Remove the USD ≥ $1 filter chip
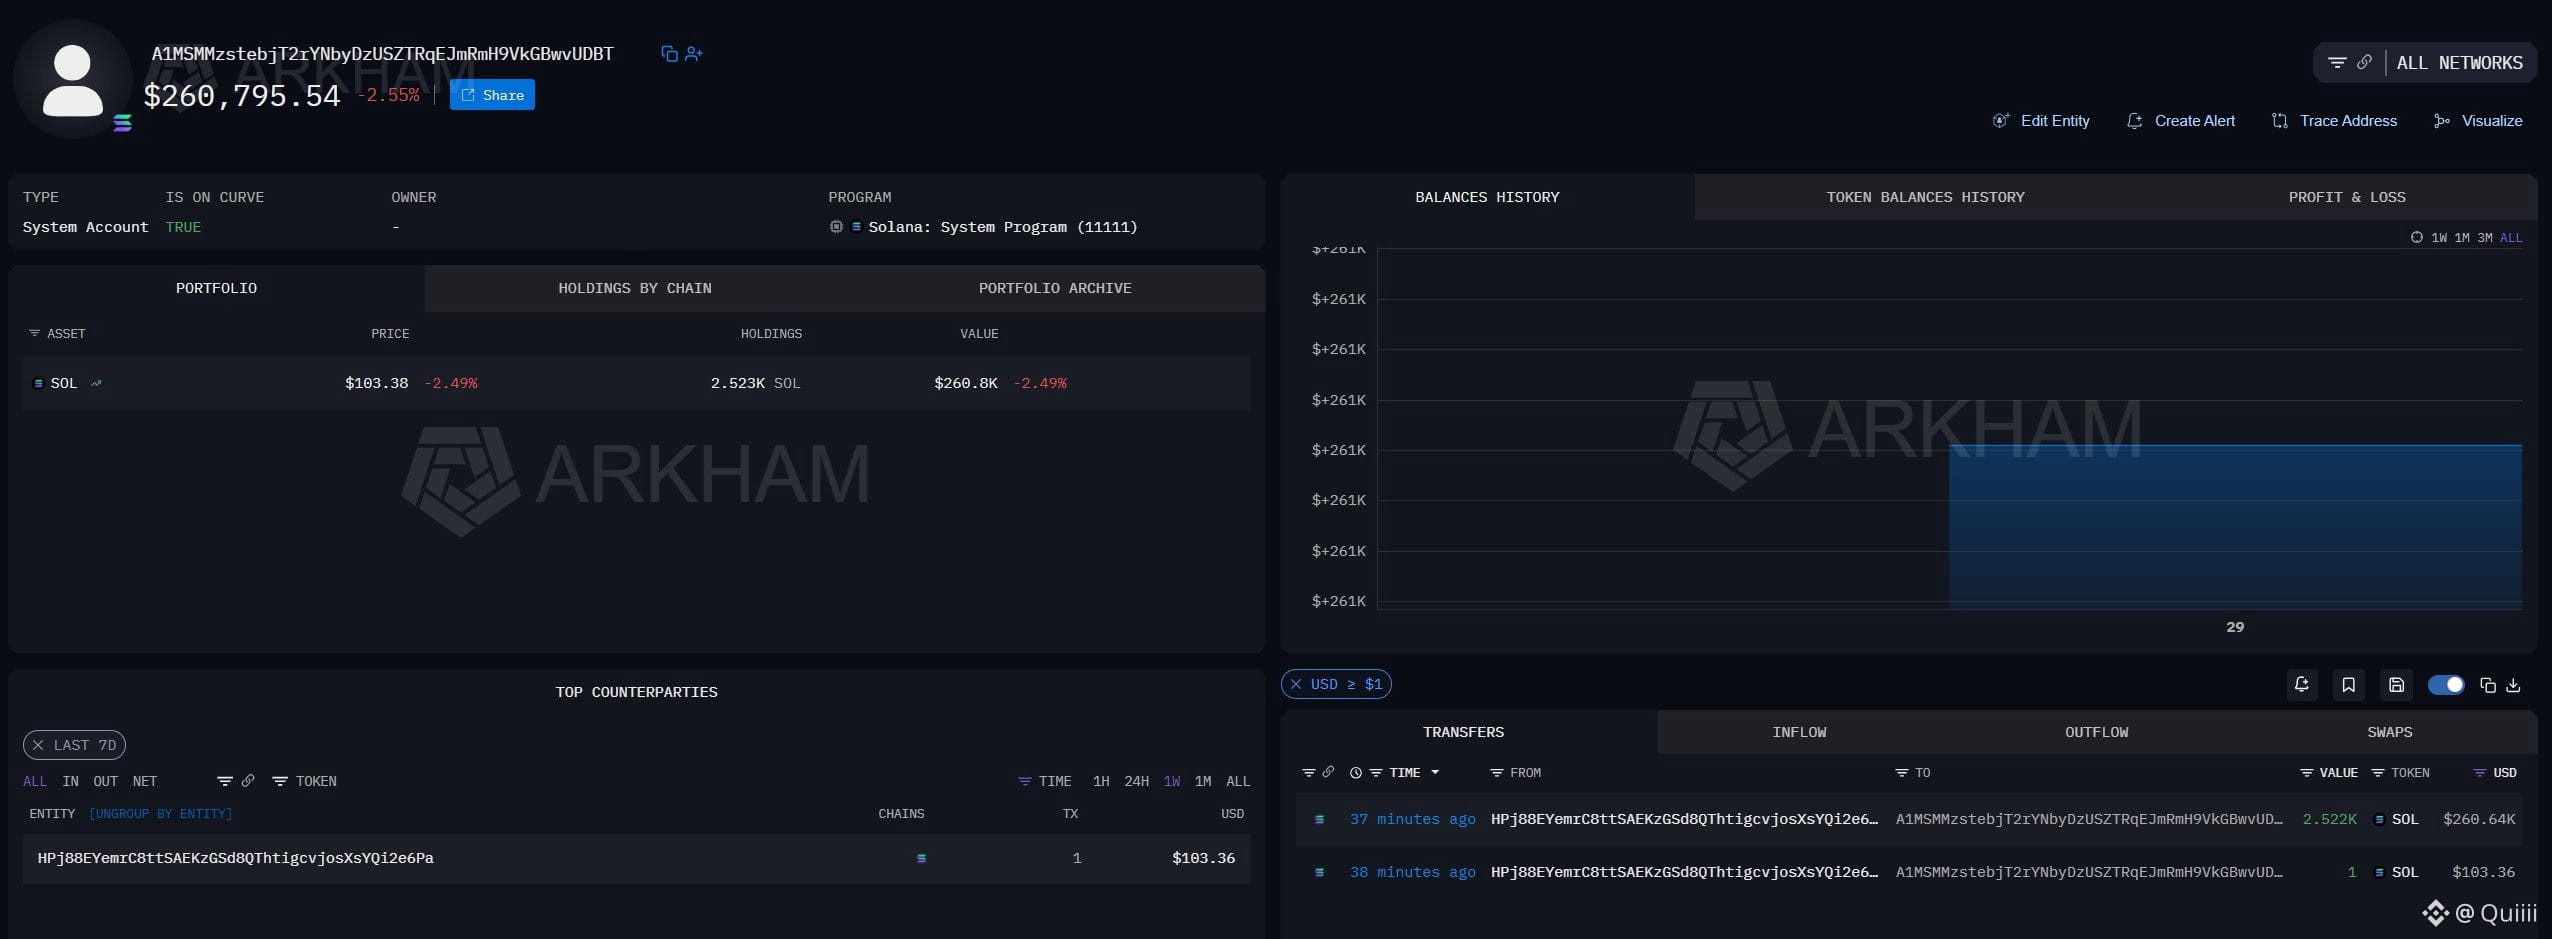The image size is (2552, 939). [1296, 684]
